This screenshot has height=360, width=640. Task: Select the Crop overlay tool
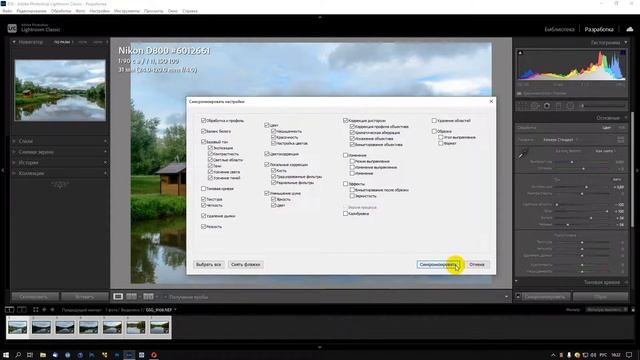522,106
